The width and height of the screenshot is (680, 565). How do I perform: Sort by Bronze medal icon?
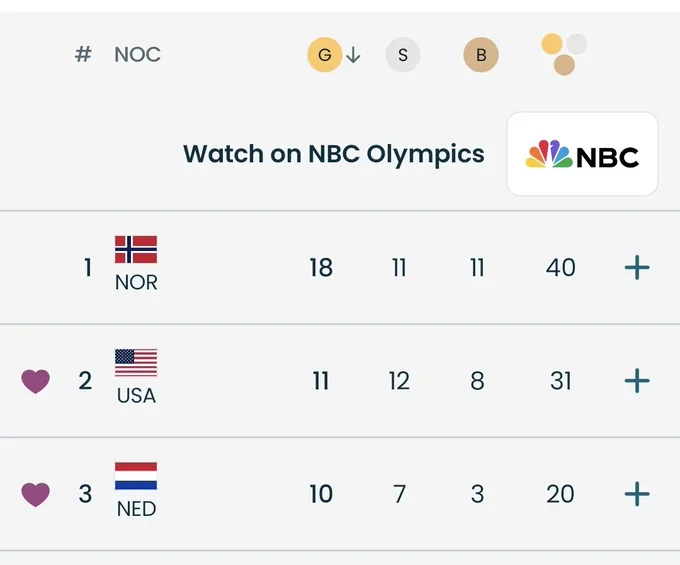(x=481, y=55)
